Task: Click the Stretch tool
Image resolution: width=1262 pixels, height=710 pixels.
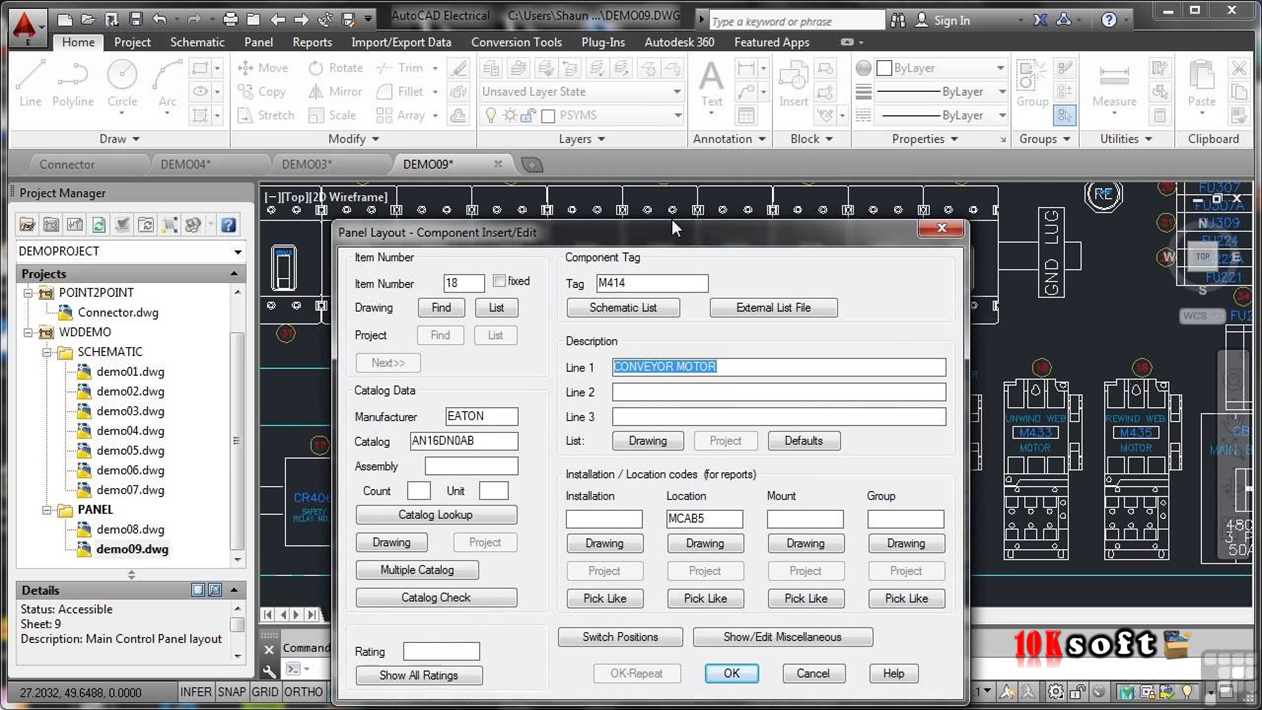Action: tap(266, 115)
